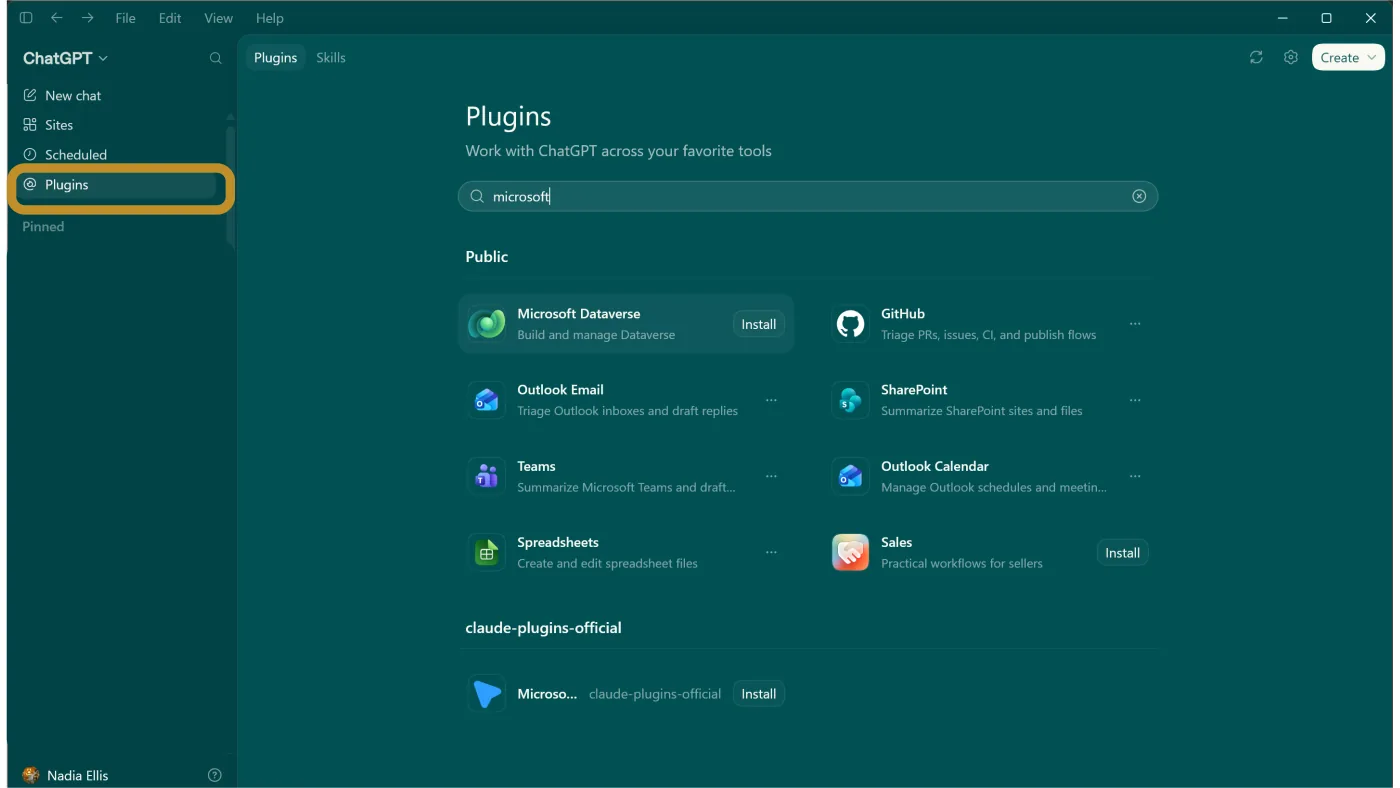The image size is (1400, 788).
Task: Switch to the Plugins tab
Action: tap(275, 58)
